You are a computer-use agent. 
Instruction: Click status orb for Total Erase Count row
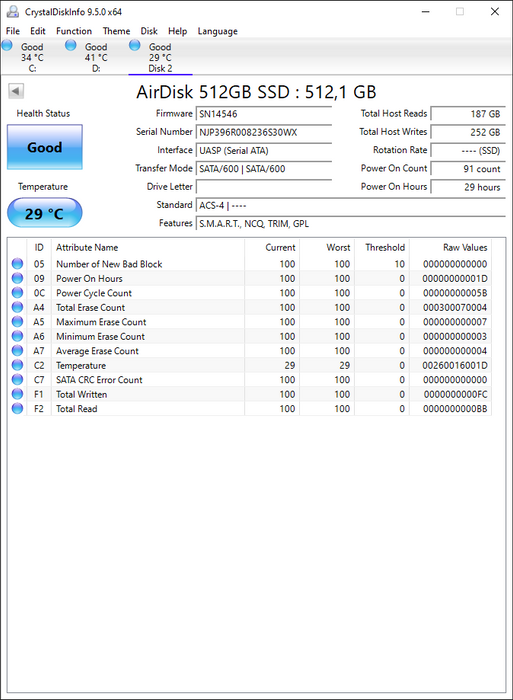[17, 307]
